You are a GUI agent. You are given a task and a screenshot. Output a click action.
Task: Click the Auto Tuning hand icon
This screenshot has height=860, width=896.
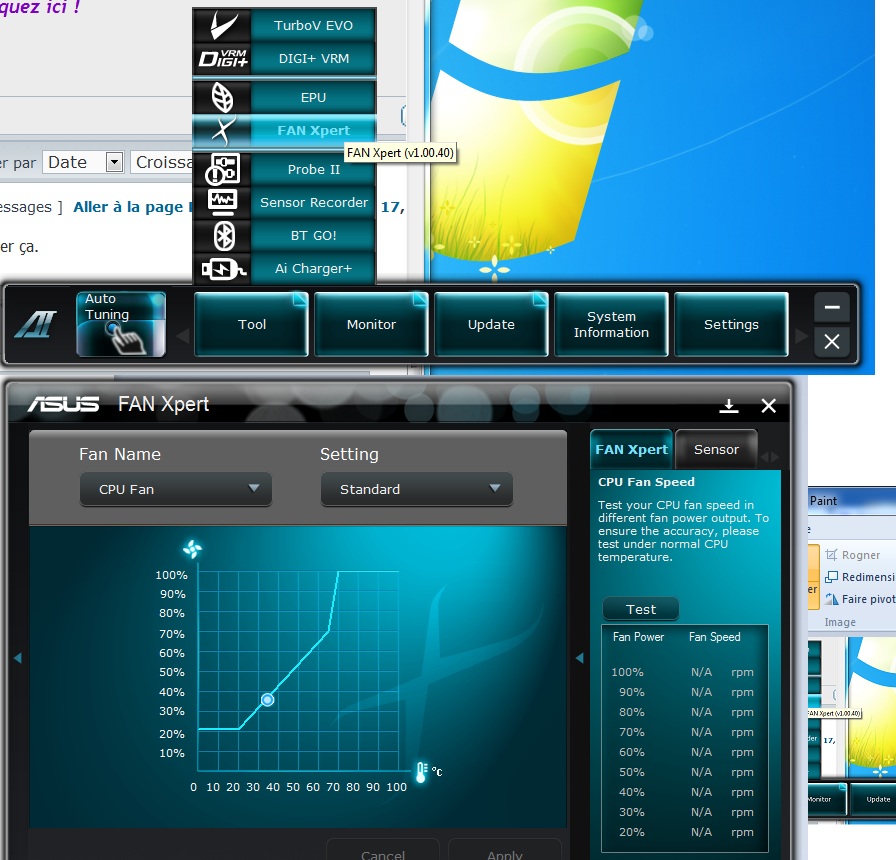tap(121, 324)
